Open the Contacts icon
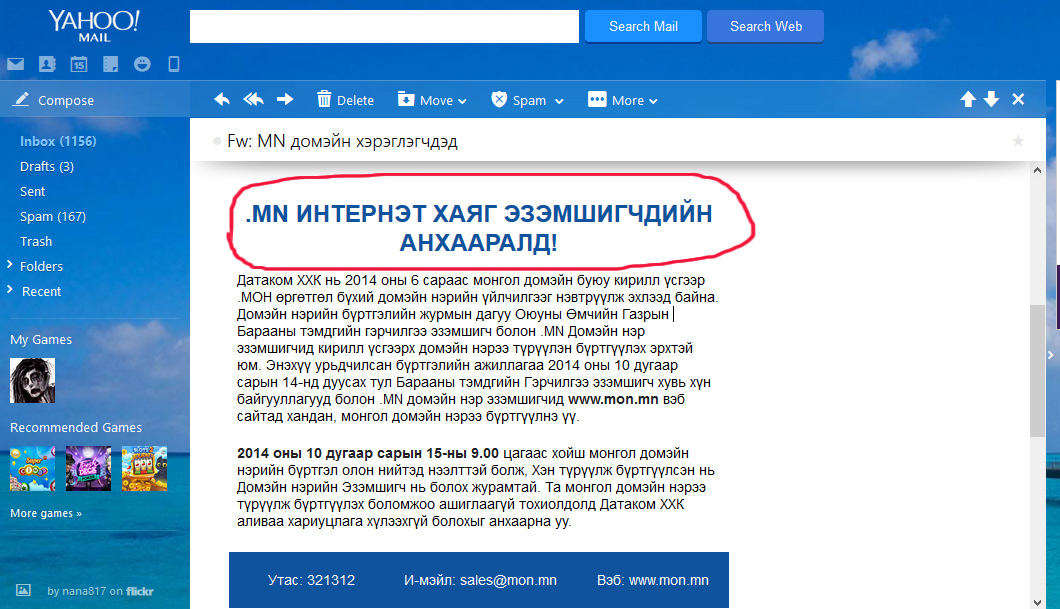Image resolution: width=1060 pixels, height=609 pixels. [47, 64]
